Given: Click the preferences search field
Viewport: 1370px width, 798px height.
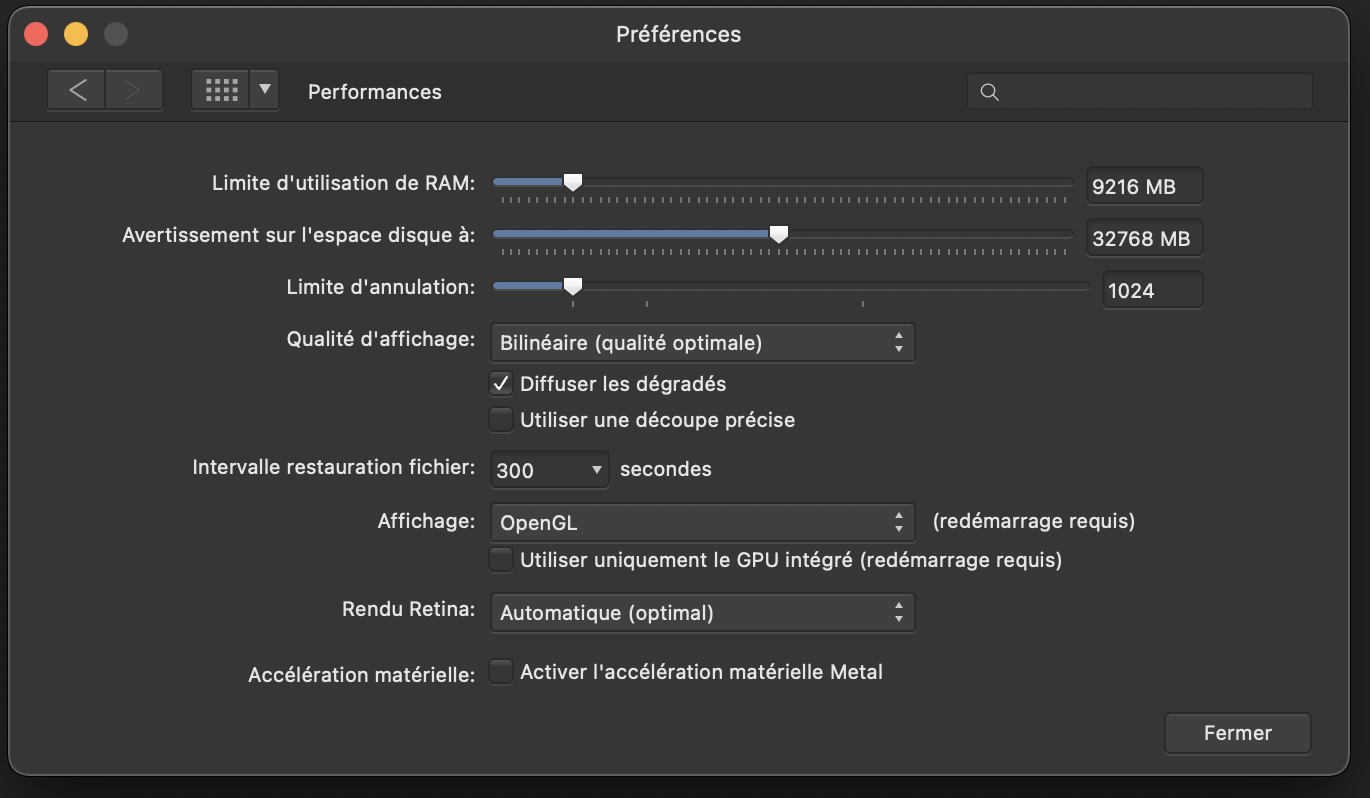Looking at the screenshot, I should coord(1150,92).
